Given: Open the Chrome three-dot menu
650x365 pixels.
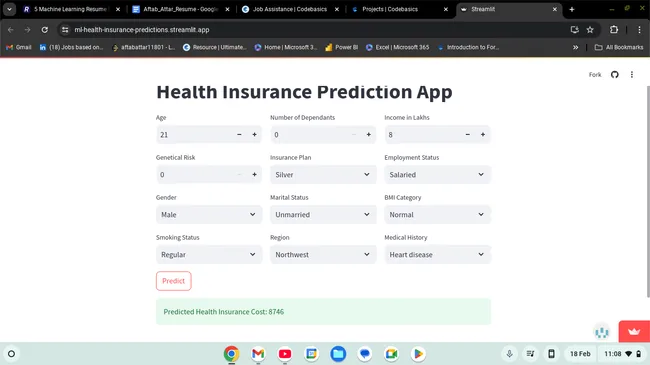Looking at the screenshot, I should [x=639, y=30].
